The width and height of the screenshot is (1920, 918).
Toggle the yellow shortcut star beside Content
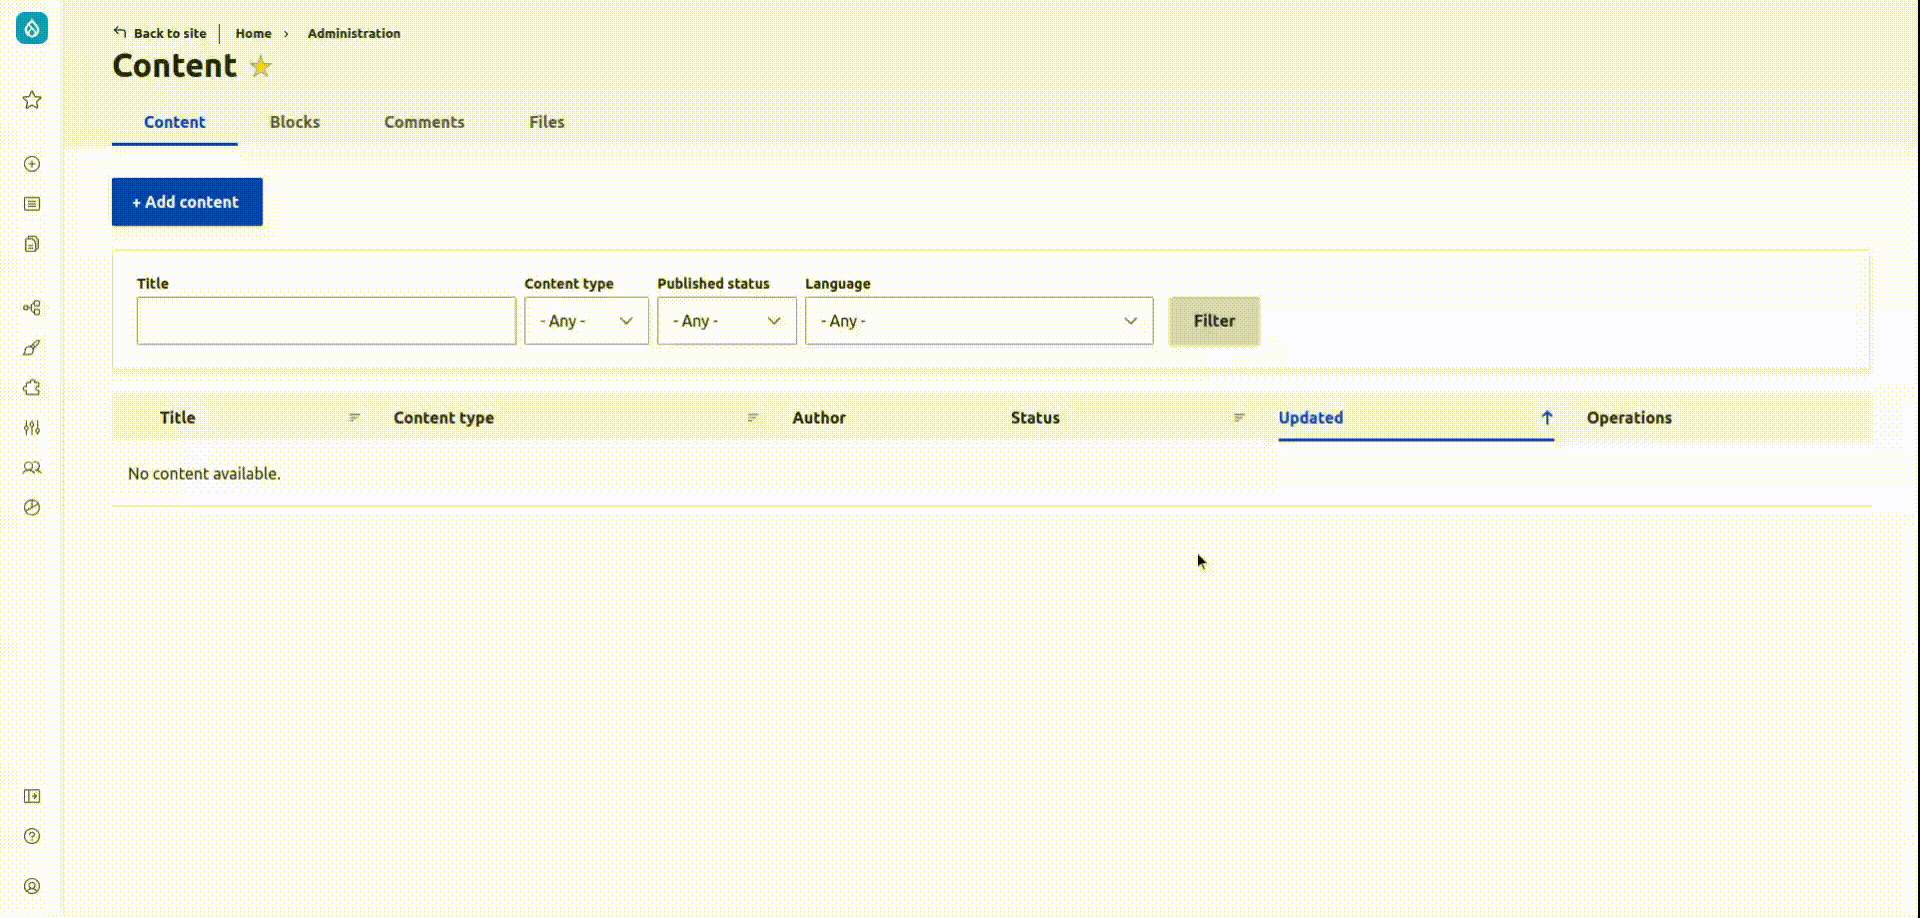260,67
